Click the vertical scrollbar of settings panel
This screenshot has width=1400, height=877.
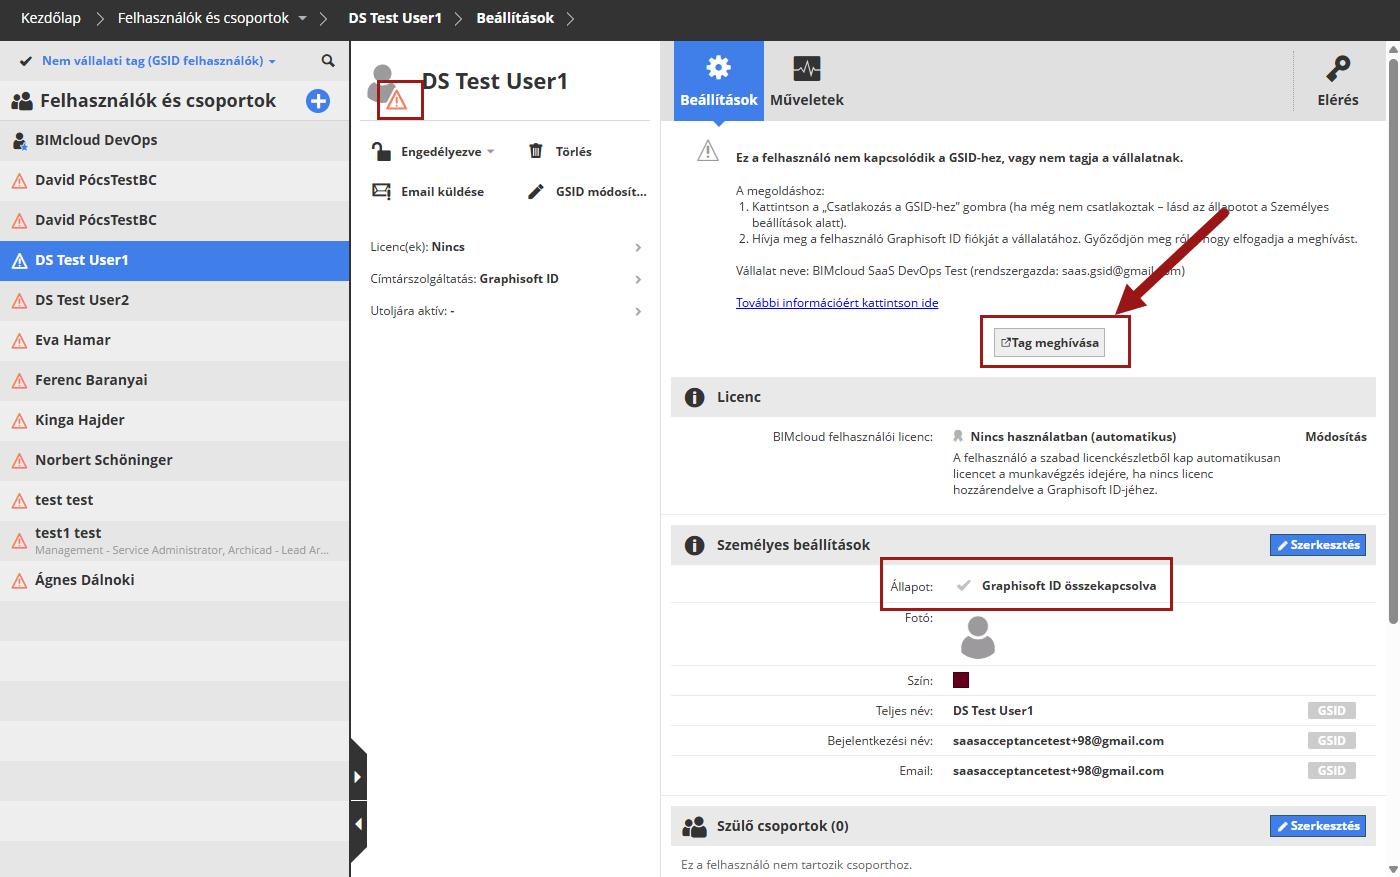(1393, 340)
